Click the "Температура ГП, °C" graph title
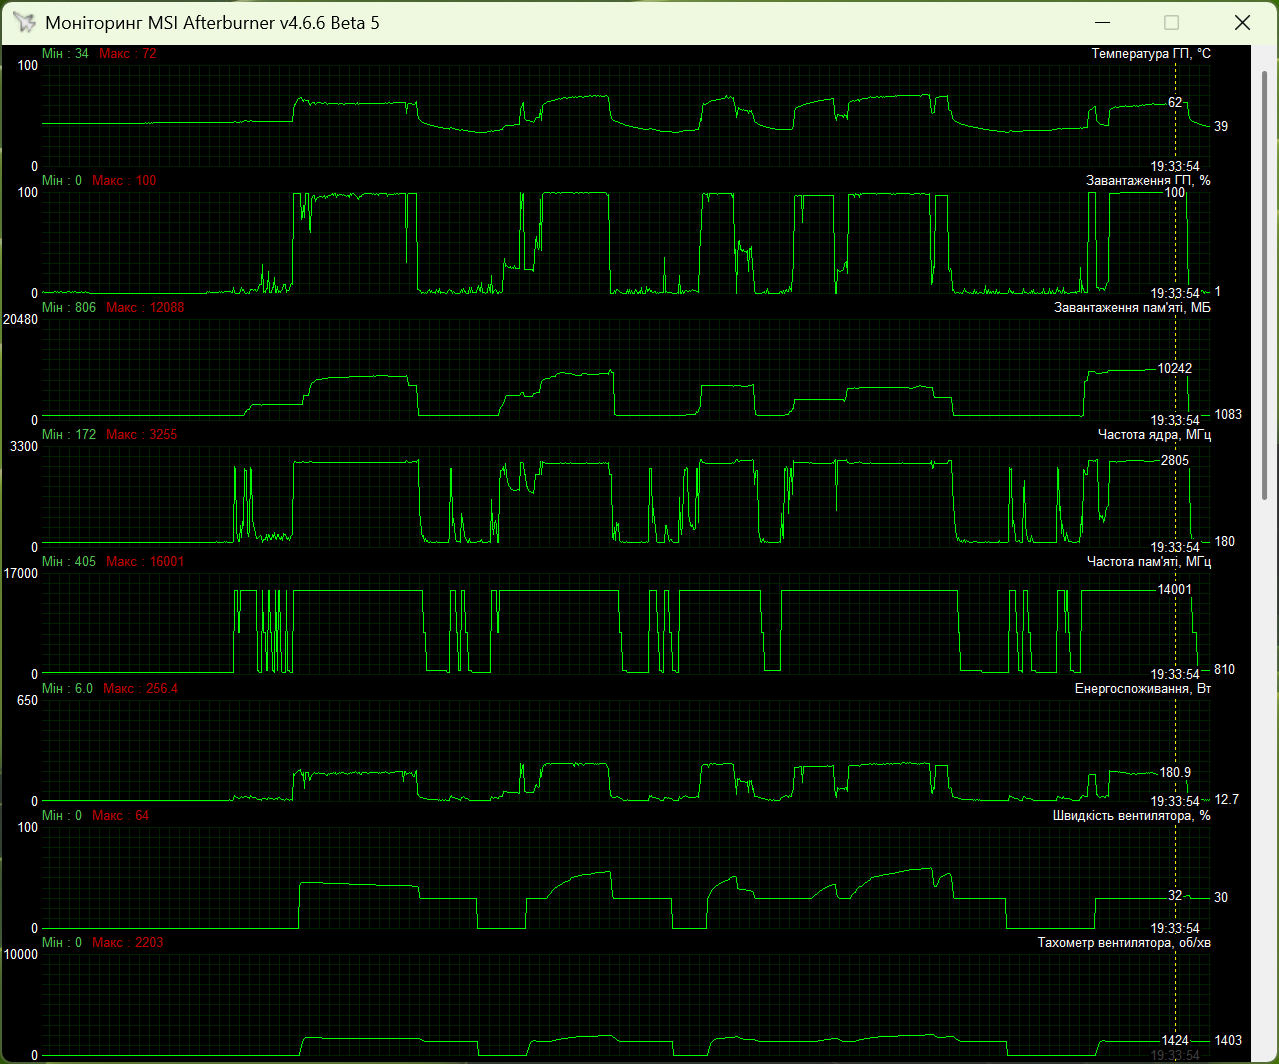The height and width of the screenshot is (1064, 1279). point(1151,54)
